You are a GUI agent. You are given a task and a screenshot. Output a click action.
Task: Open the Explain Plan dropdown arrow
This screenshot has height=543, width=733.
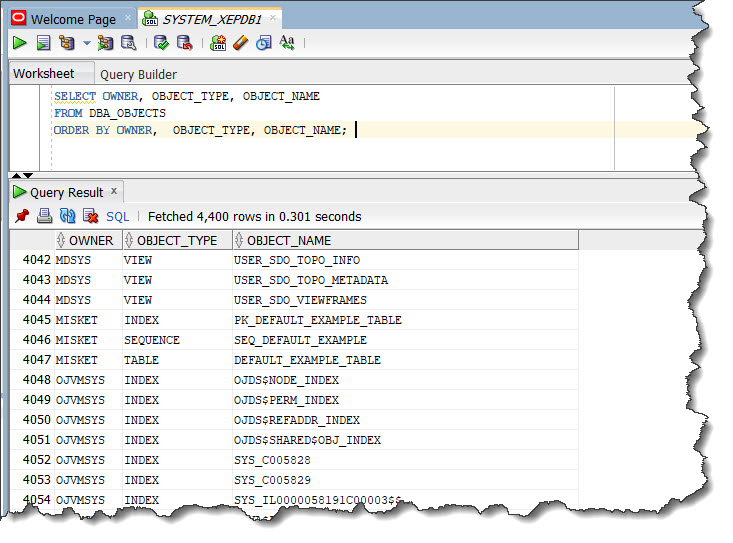(86, 43)
